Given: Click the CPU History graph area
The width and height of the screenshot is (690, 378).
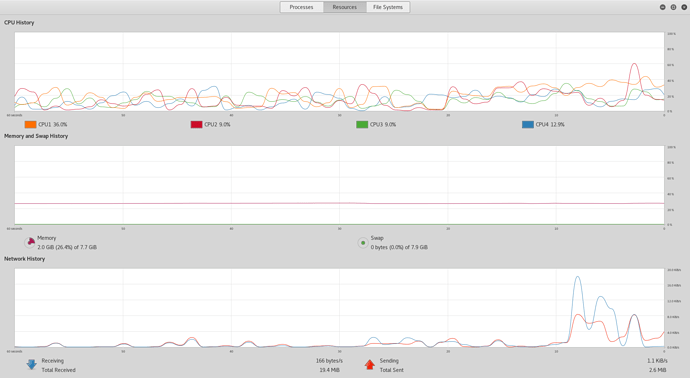Looking at the screenshot, I should point(339,72).
